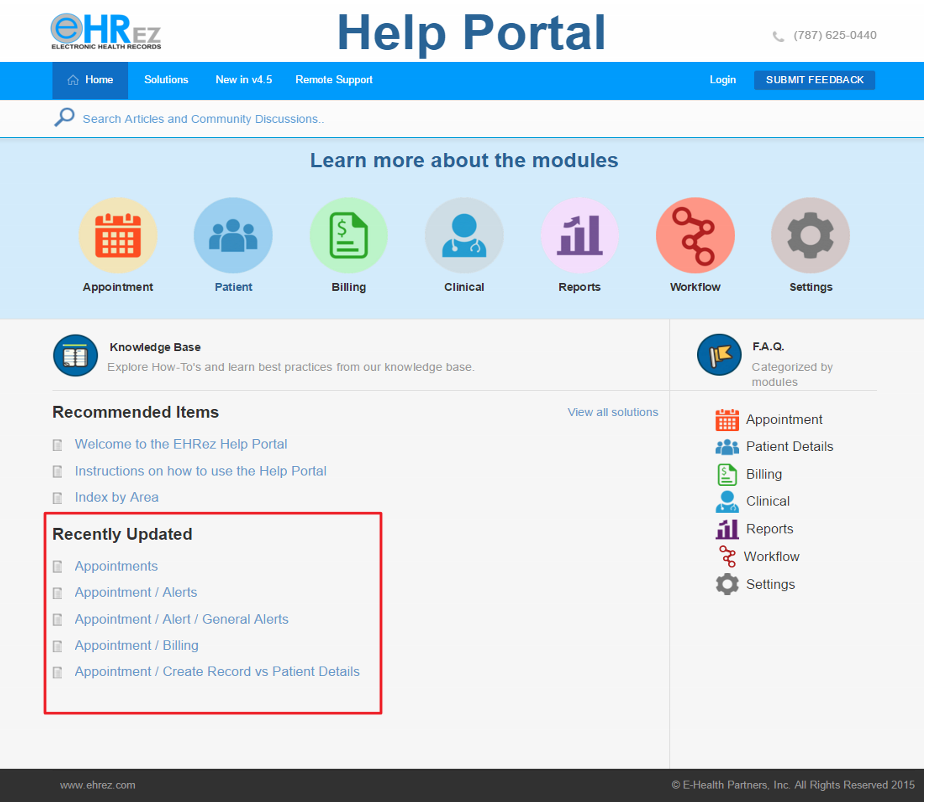This screenshot has height=809, width=927.
Task: Open the Billing module icon
Action: (348, 234)
